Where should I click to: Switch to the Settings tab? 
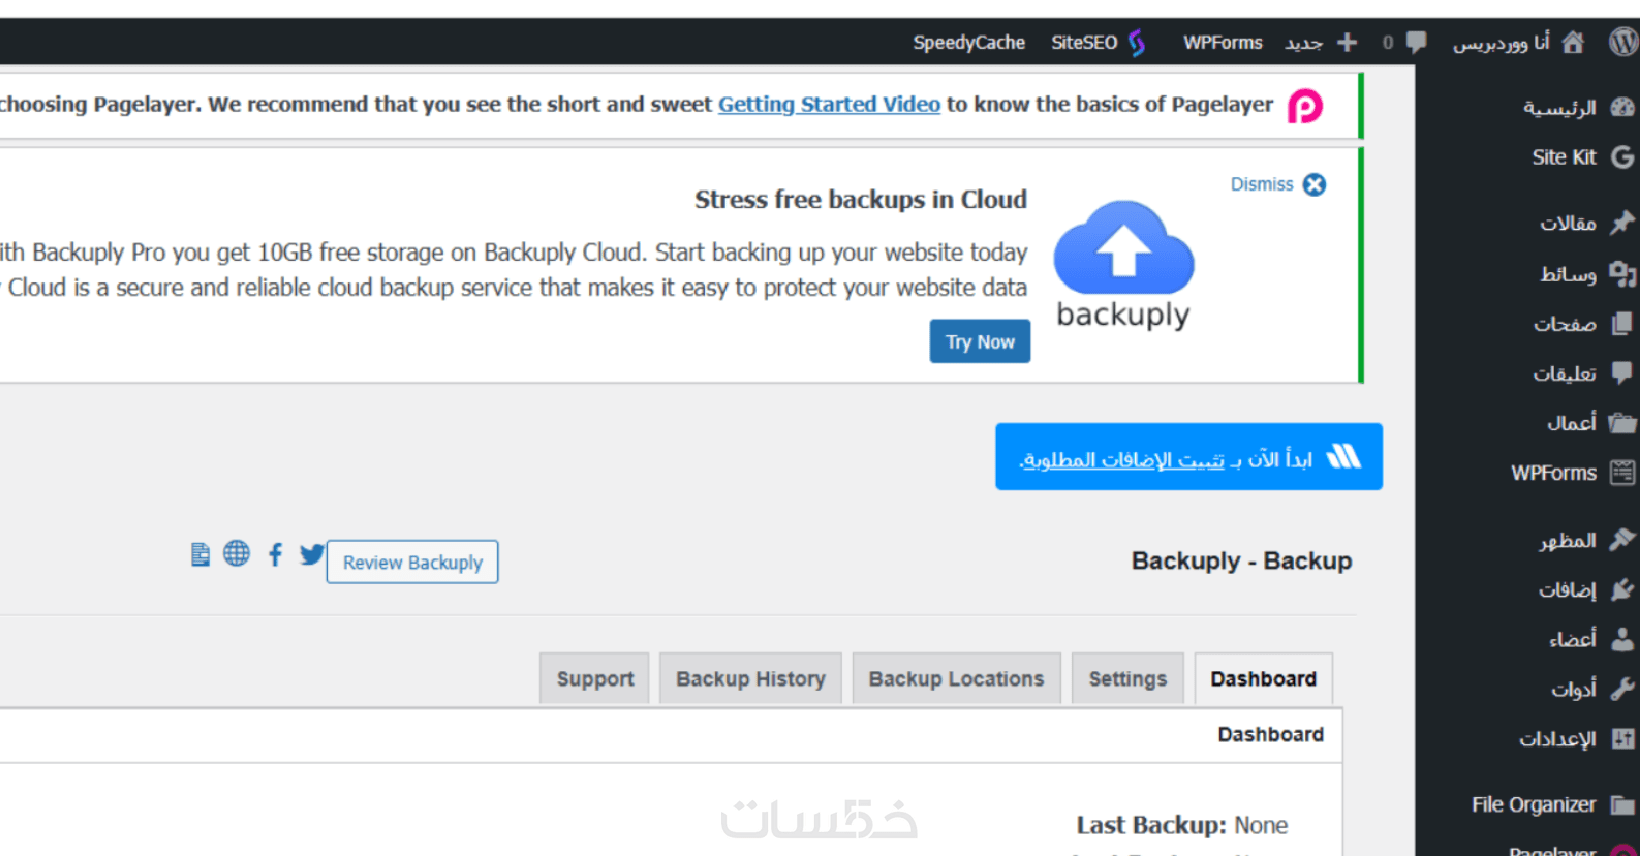pos(1128,679)
